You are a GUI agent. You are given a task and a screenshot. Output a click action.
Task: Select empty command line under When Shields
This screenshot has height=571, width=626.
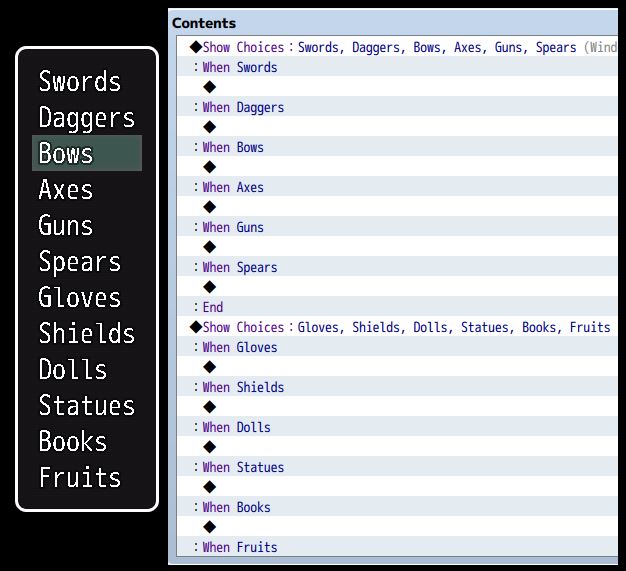point(397,406)
